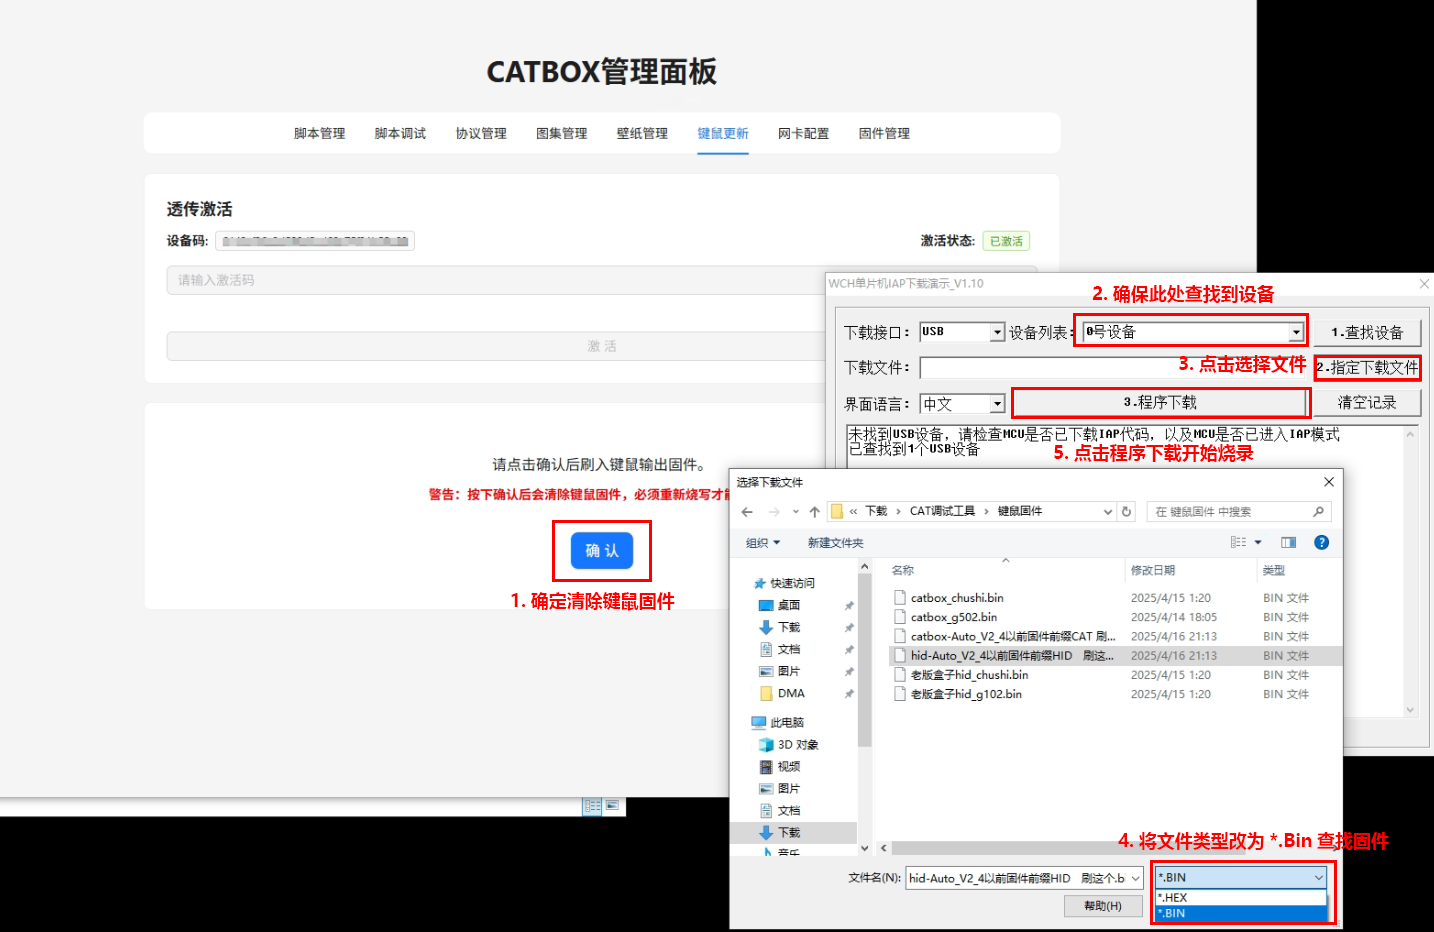Image resolution: width=1434 pixels, height=932 pixels.
Task: Switch to 固件管理 tab
Action: [x=884, y=133]
